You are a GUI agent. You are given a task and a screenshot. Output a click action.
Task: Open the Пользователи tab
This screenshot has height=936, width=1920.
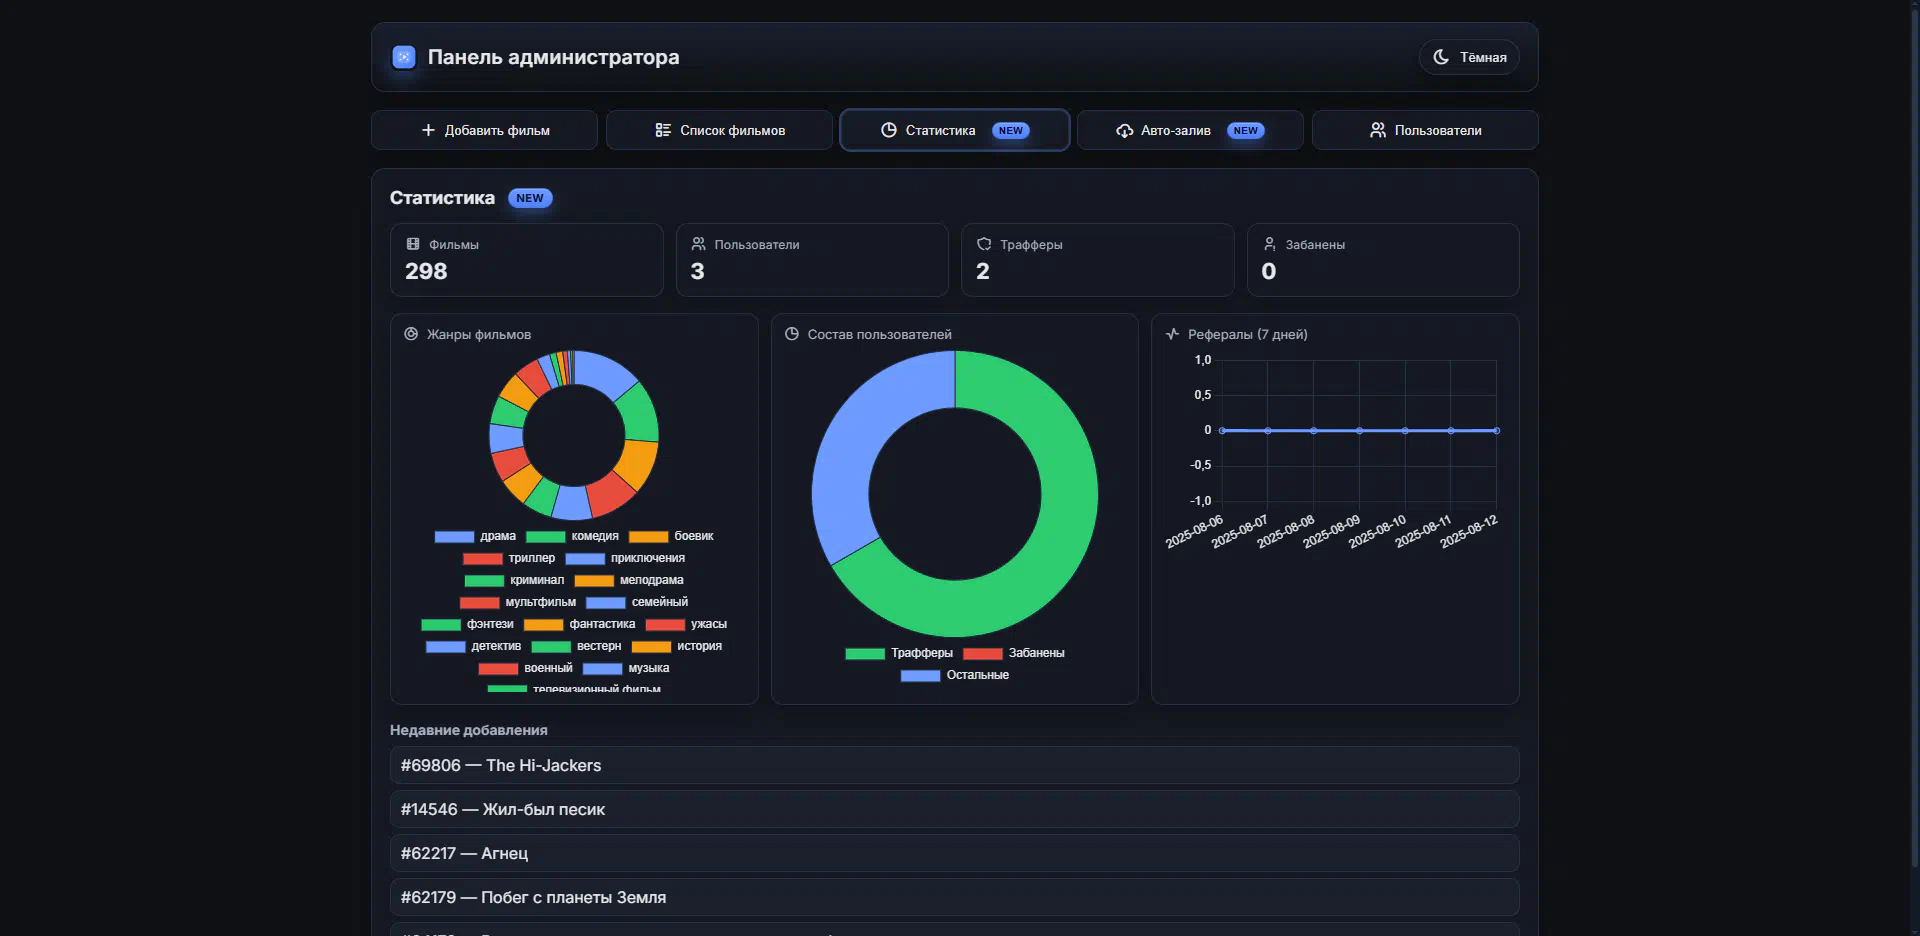1424,130
